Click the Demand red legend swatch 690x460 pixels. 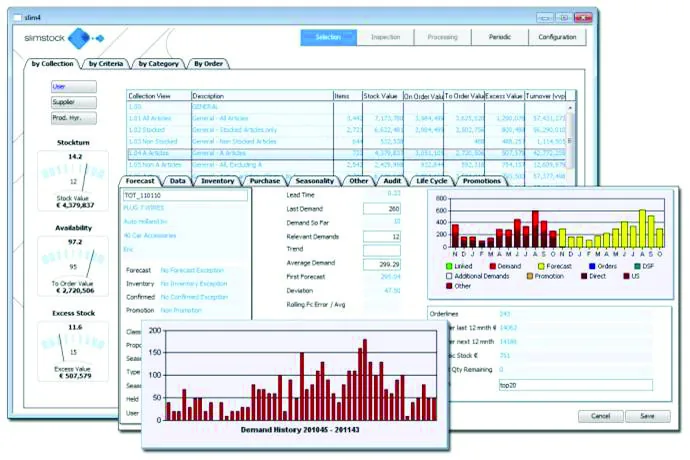tap(493, 266)
